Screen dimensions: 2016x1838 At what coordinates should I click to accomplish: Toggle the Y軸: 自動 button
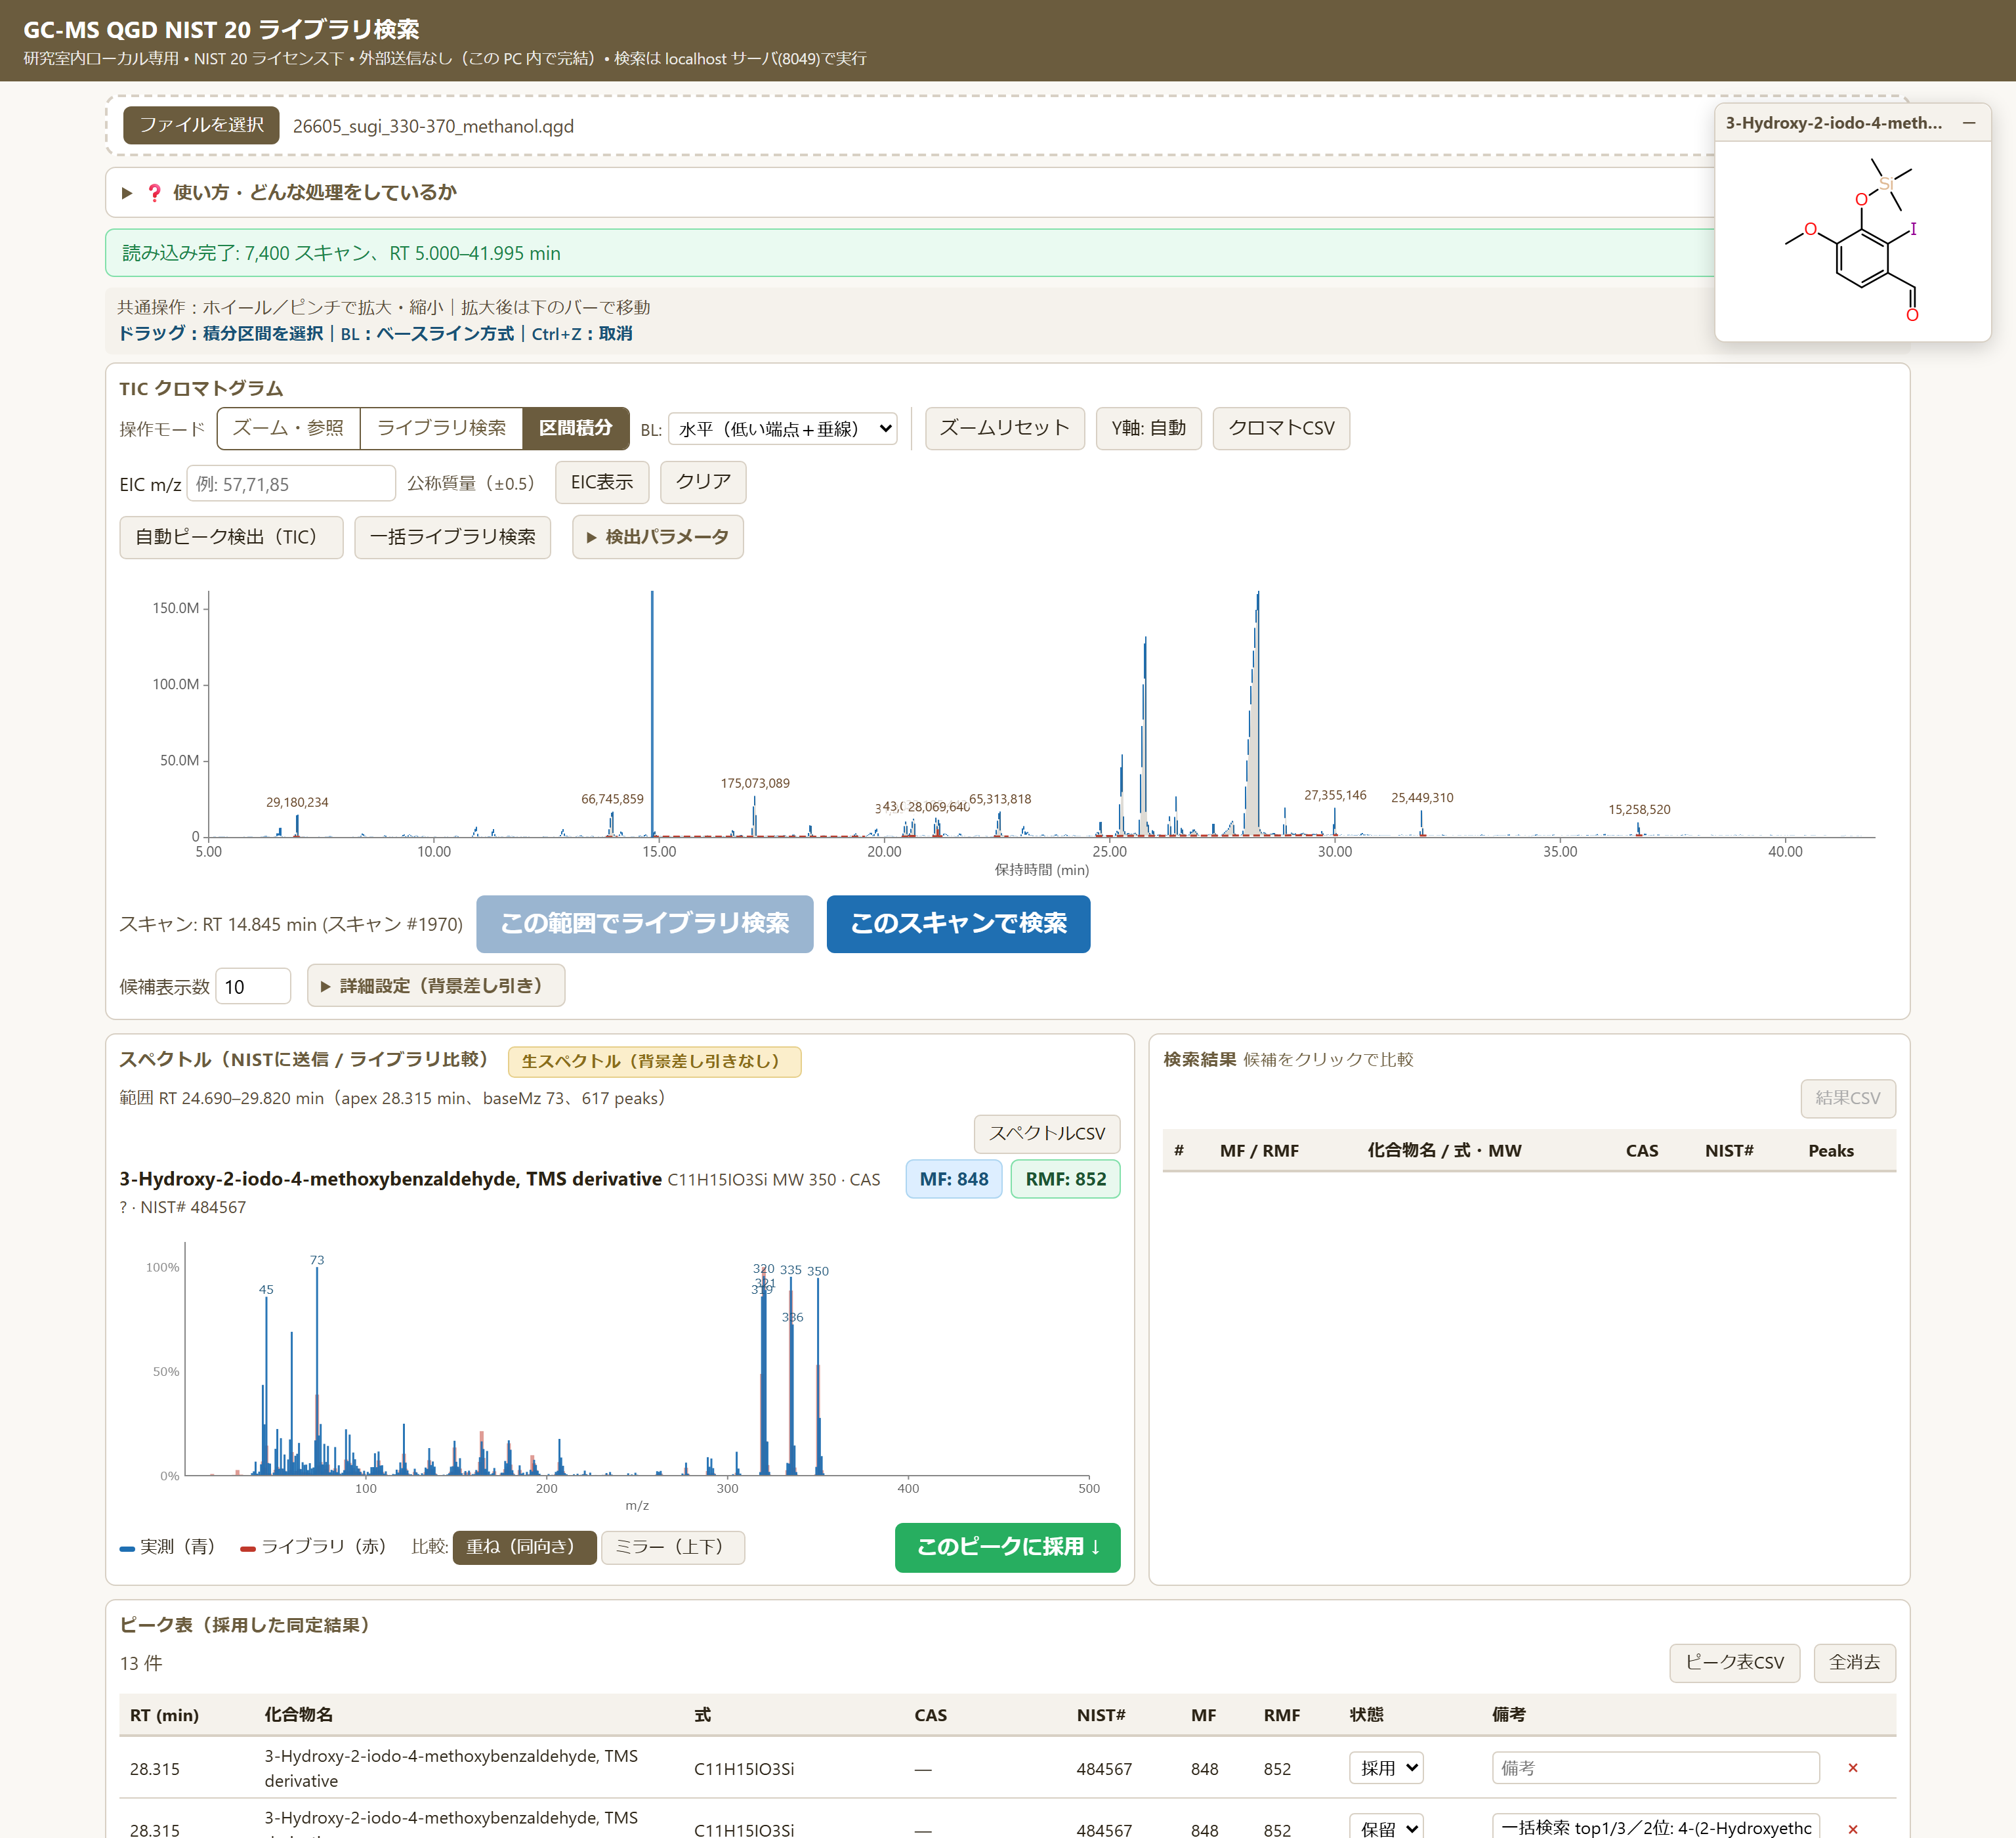pos(1148,429)
